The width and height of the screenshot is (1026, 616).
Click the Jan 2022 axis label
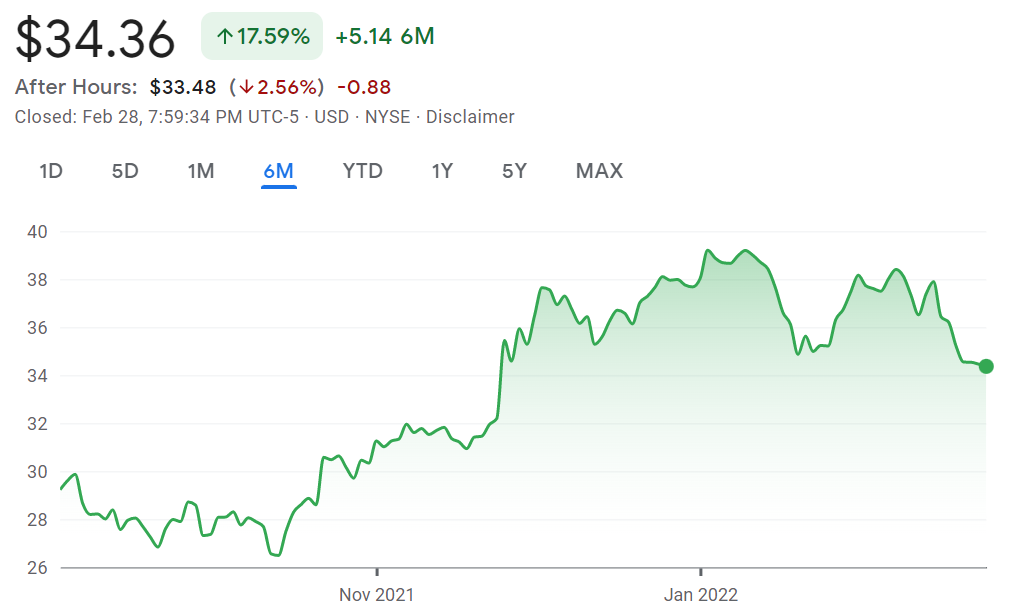(701, 595)
